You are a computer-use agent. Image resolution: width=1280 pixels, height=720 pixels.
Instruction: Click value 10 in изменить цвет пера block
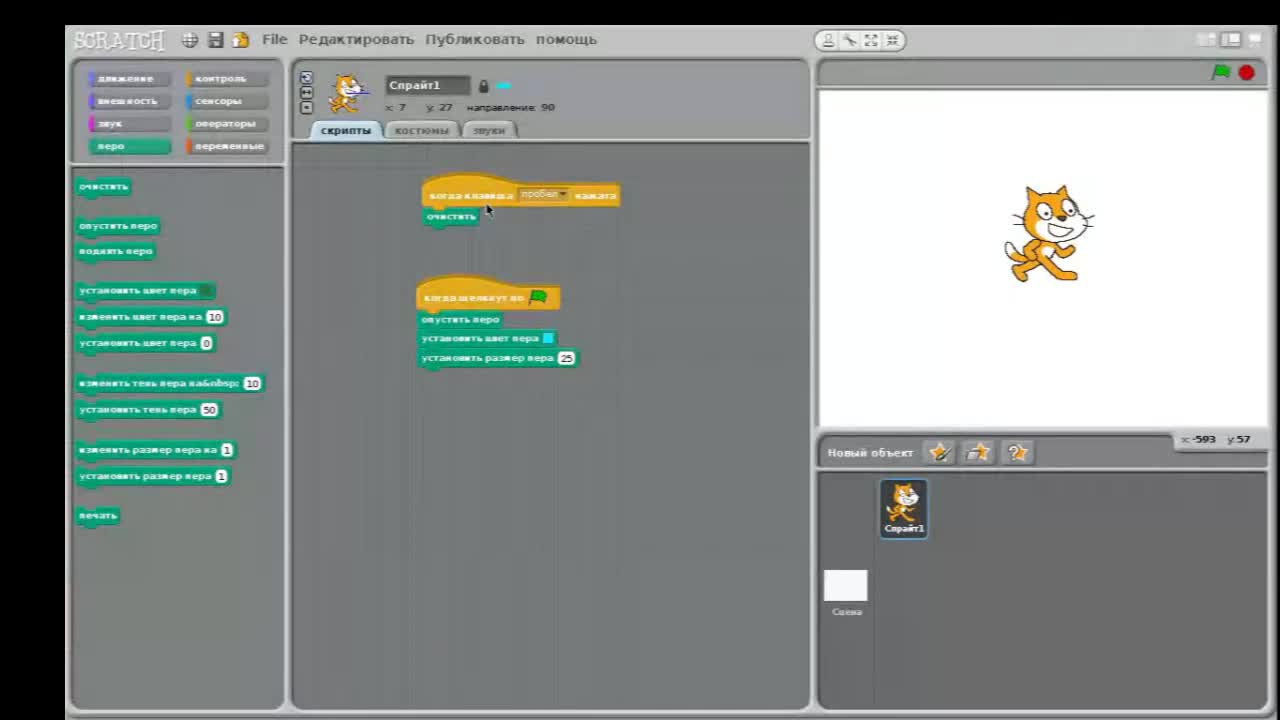pyautogui.click(x=215, y=317)
